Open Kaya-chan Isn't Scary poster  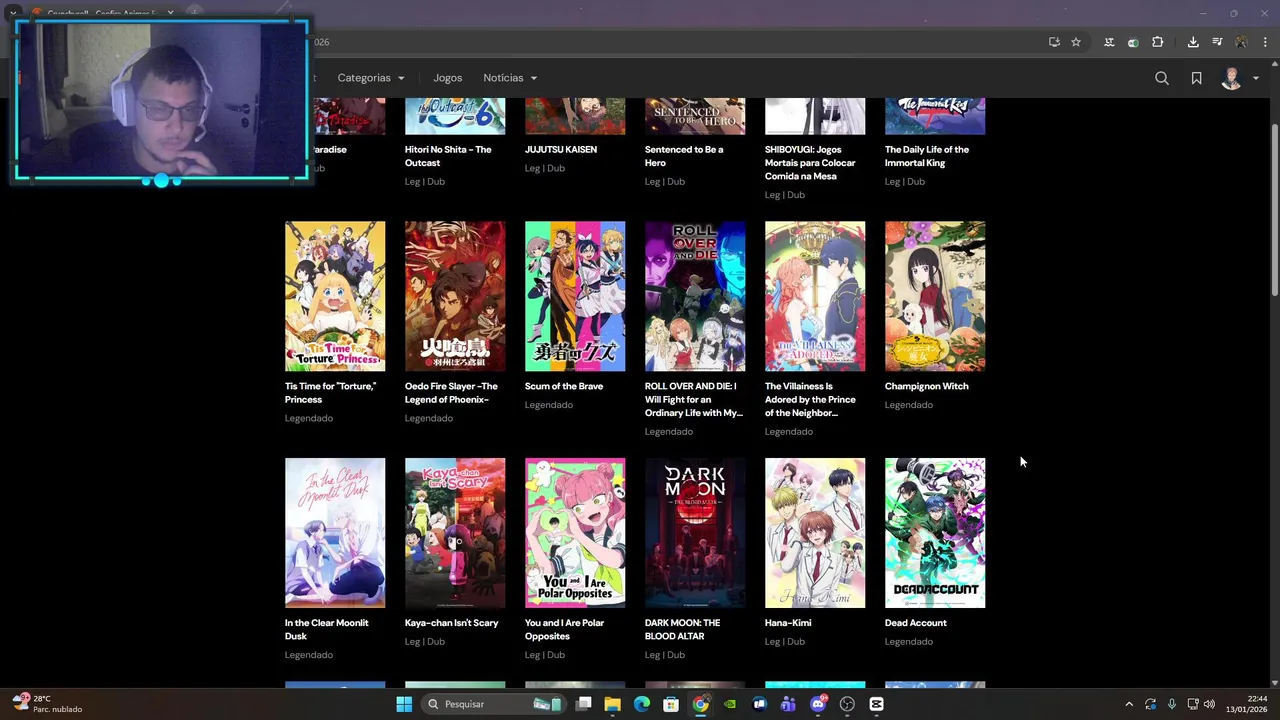point(455,533)
